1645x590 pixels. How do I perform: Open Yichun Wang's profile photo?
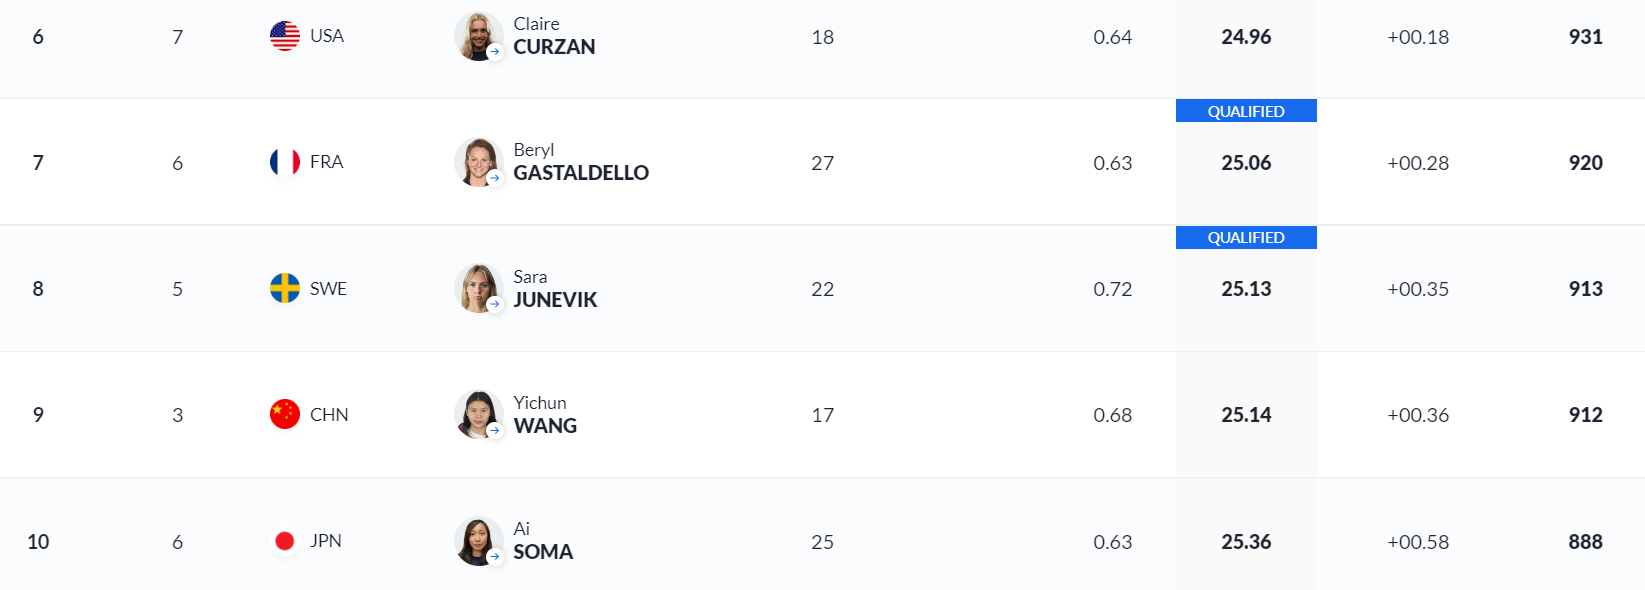477,414
